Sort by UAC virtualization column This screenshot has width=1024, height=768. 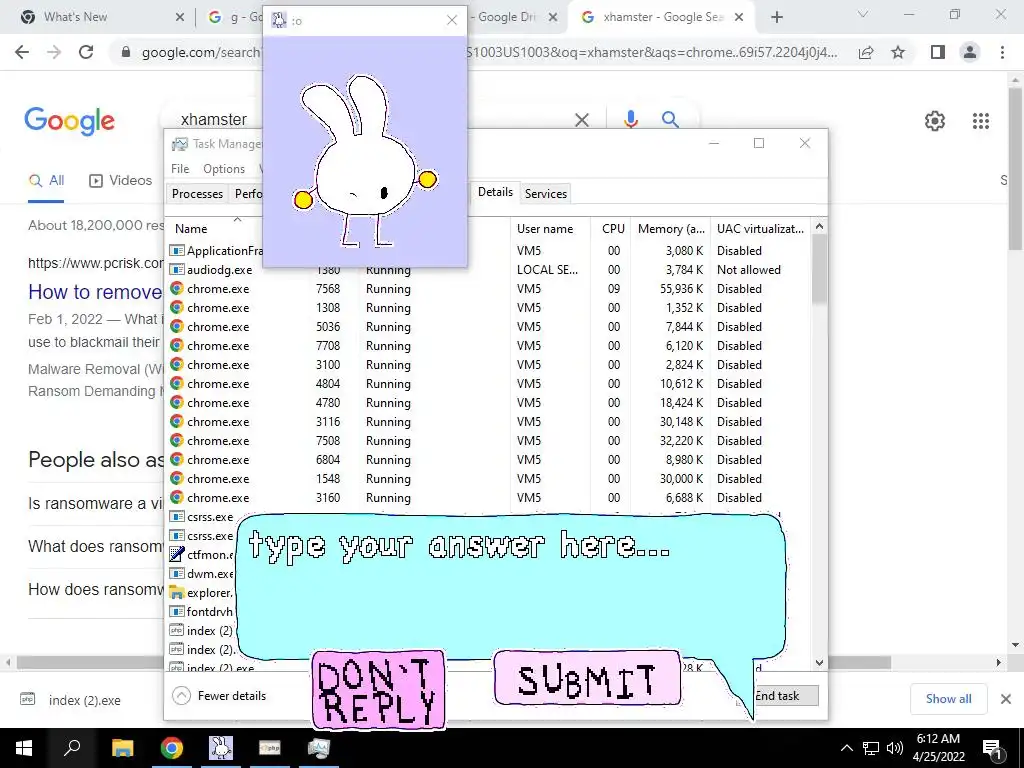(760, 229)
